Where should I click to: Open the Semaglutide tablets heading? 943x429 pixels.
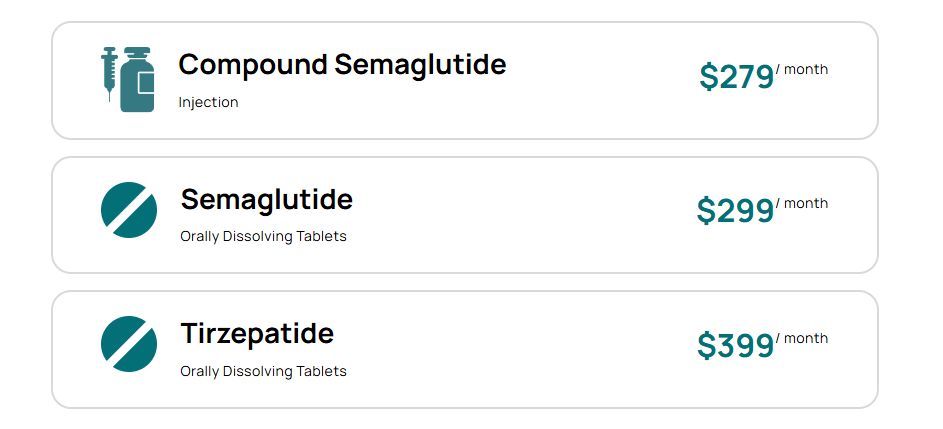[266, 199]
